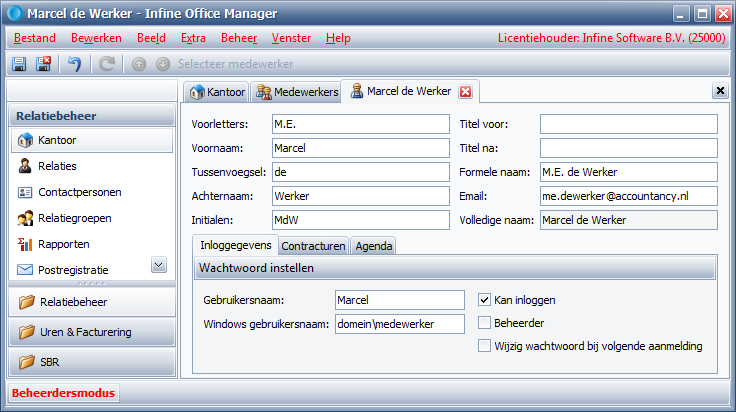Open the Bewerken menu
The width and height of the screenshot is (736, 412).
coord(96,38)
